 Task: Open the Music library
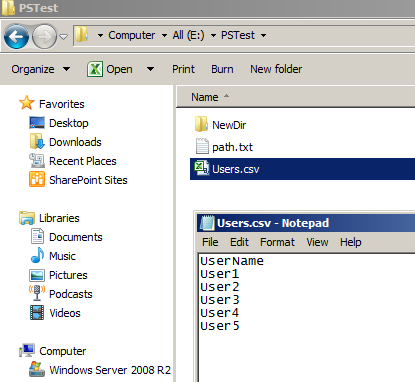[x=62, y=256]
